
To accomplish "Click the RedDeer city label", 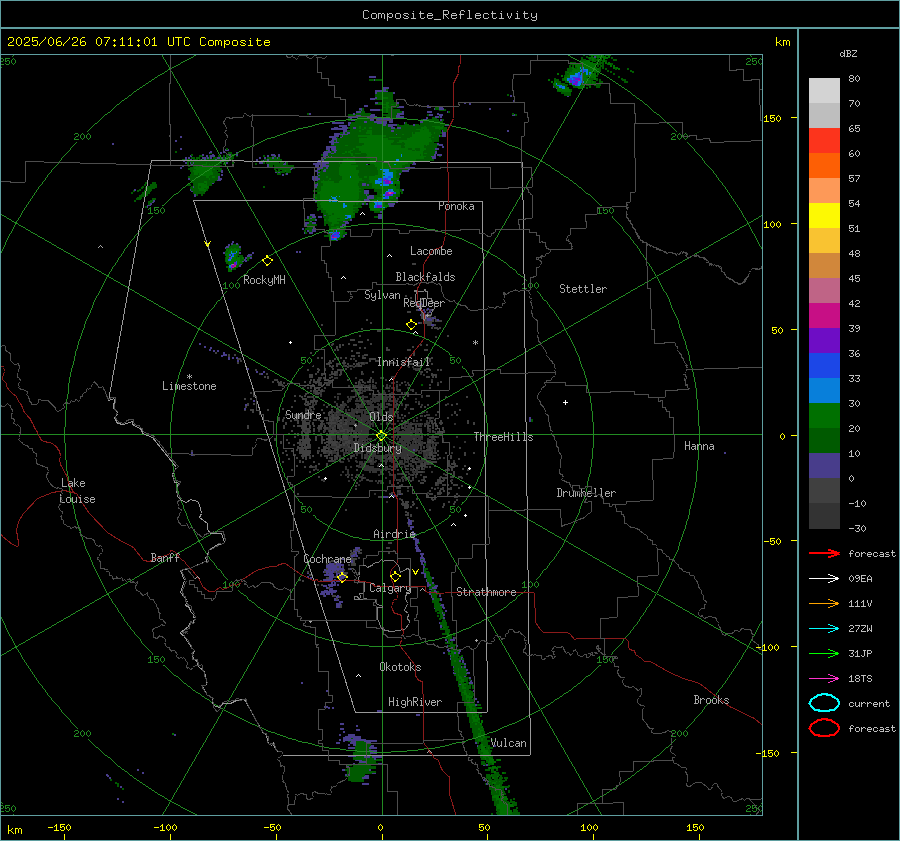I will (x=424, y=303).
